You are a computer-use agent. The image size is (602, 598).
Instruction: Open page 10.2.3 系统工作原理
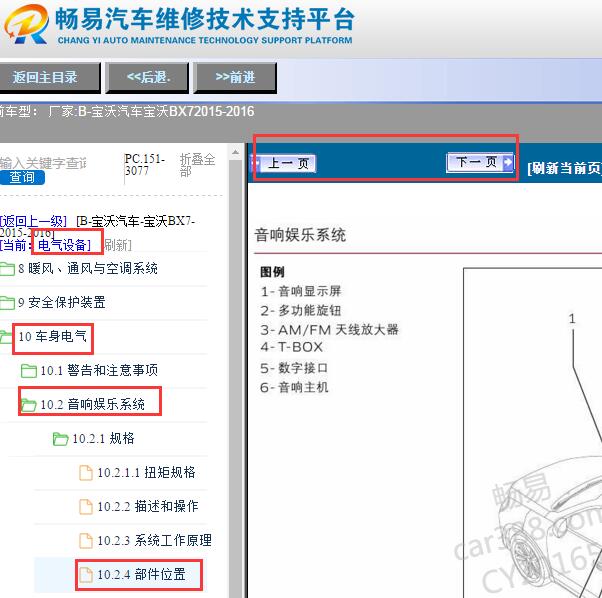click(154, 540)
